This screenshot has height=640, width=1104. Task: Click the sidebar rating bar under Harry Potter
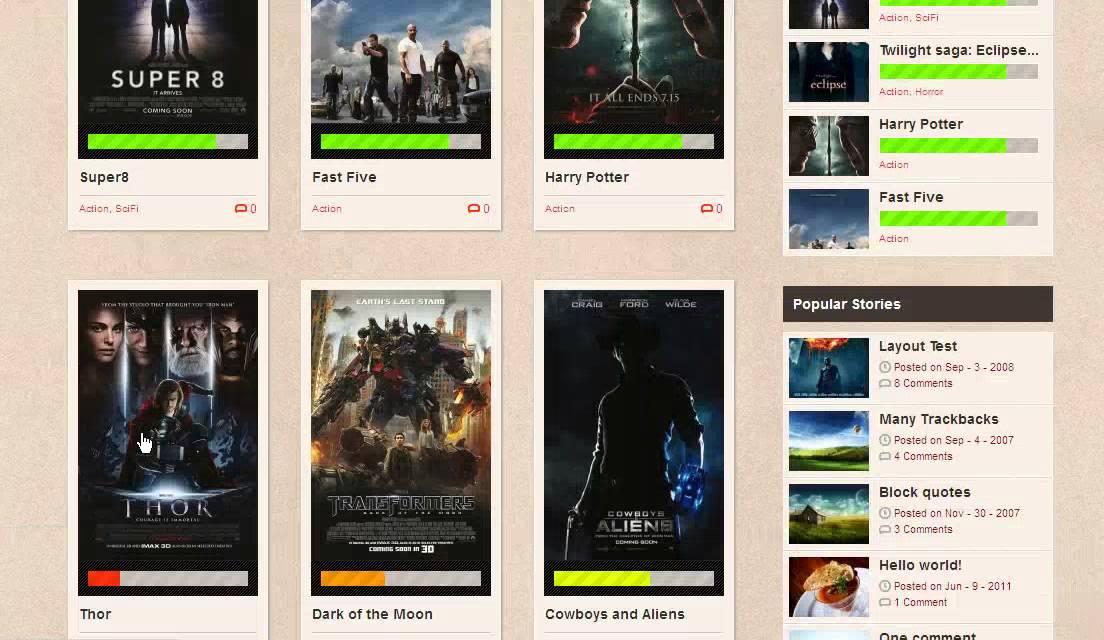958,146
